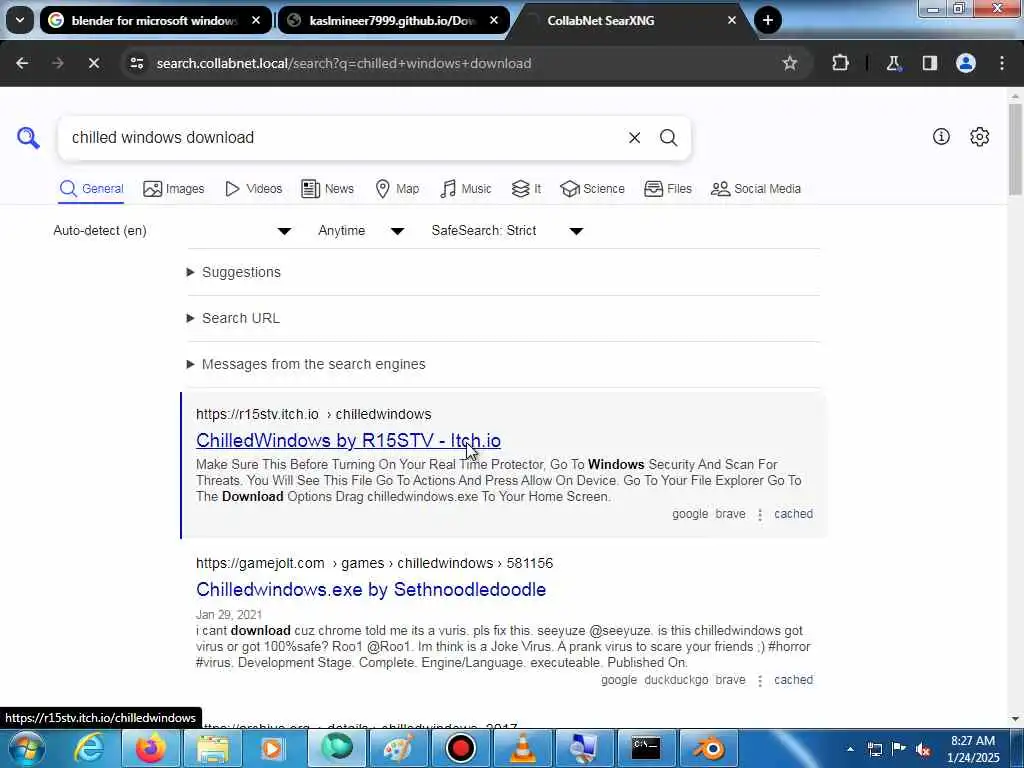Switch to kaslmineer7999.github.io tab

[x=393, y=20]
